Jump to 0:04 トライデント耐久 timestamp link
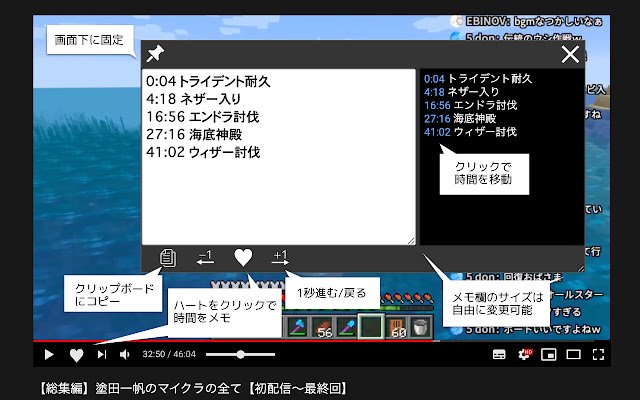 pos(433,79)
